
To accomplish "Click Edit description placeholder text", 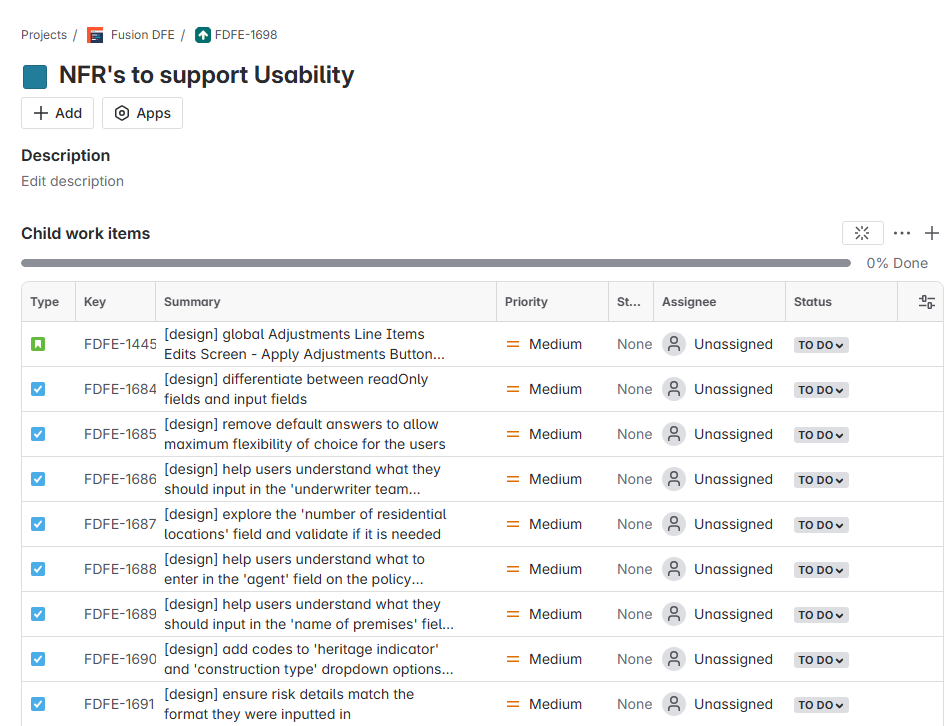I will 73,181.
